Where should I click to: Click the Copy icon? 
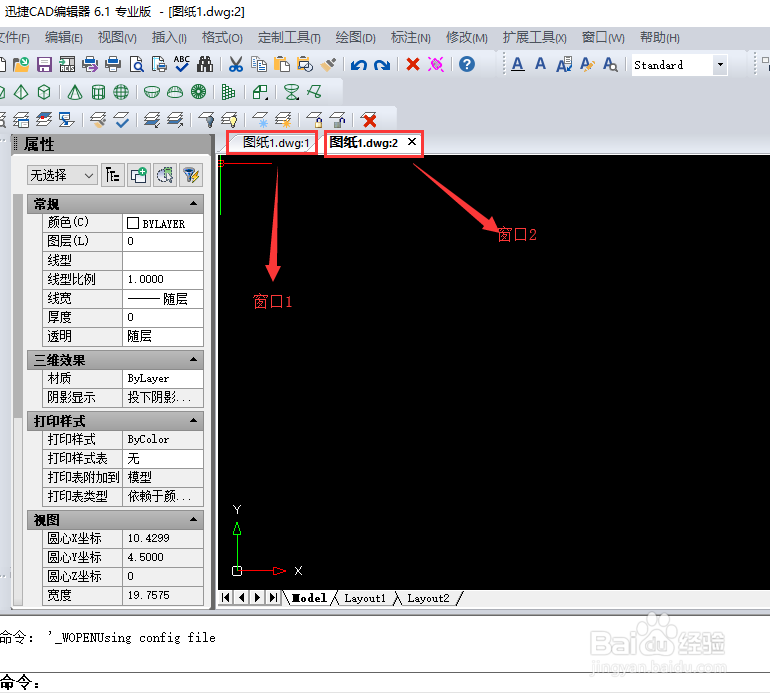(259, 64)
